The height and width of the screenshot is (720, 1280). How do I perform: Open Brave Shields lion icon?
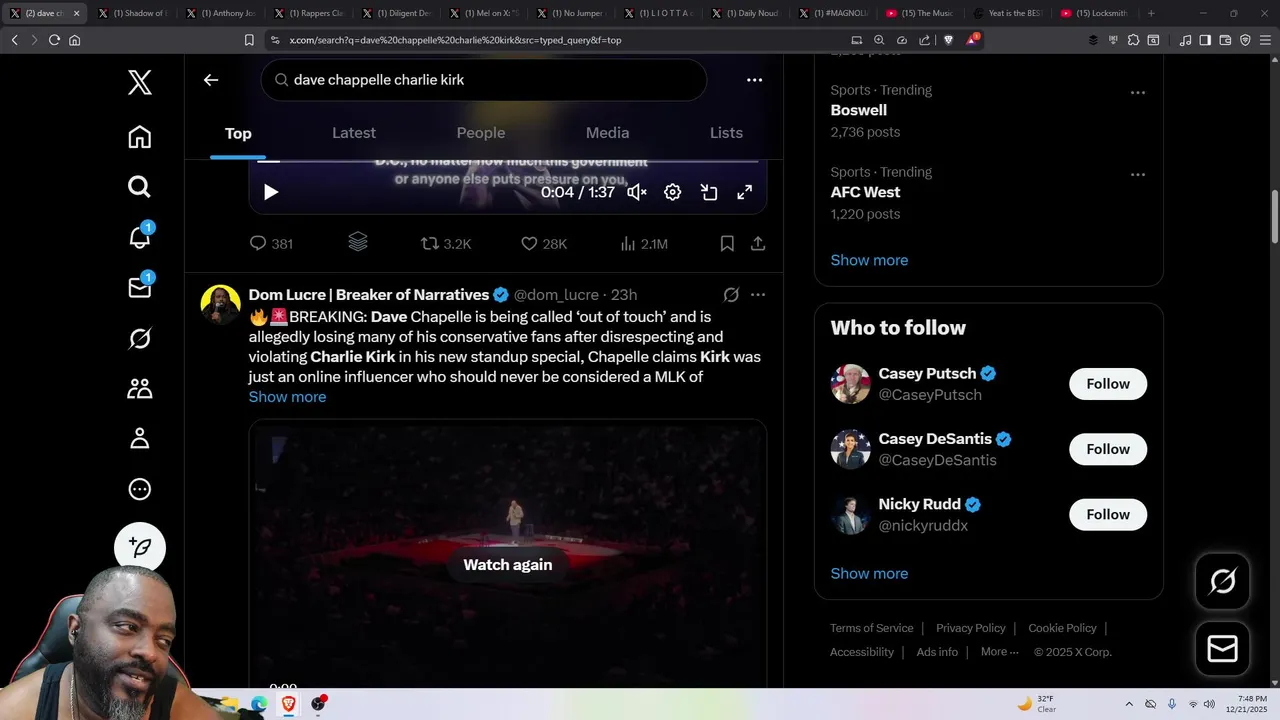click(948, 40)
